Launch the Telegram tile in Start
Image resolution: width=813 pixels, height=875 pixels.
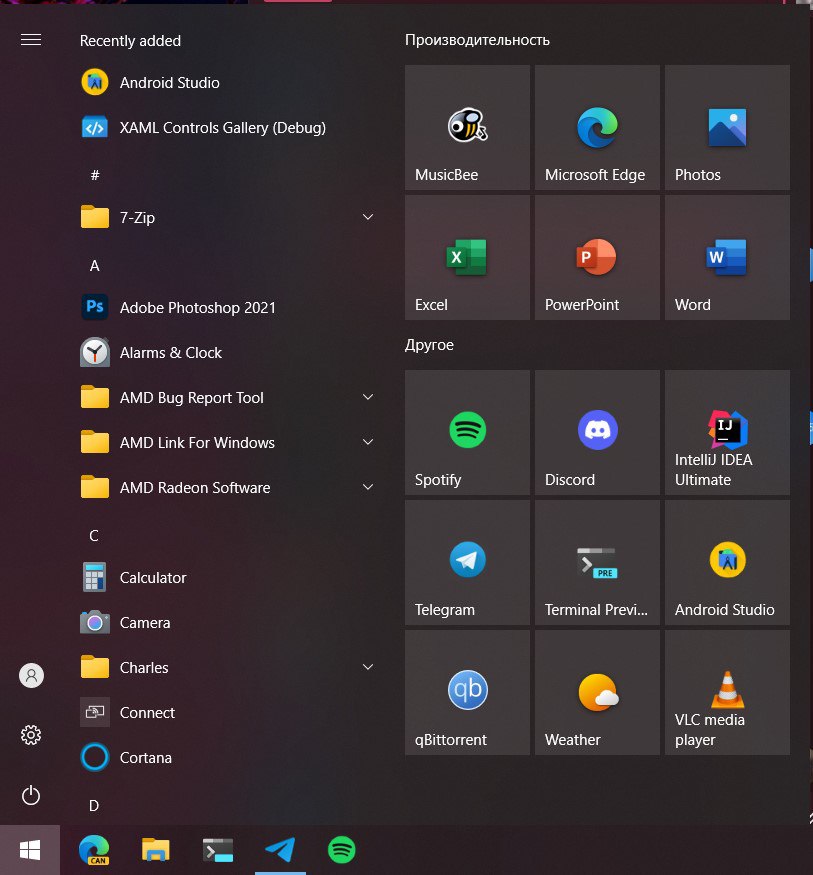467,562
